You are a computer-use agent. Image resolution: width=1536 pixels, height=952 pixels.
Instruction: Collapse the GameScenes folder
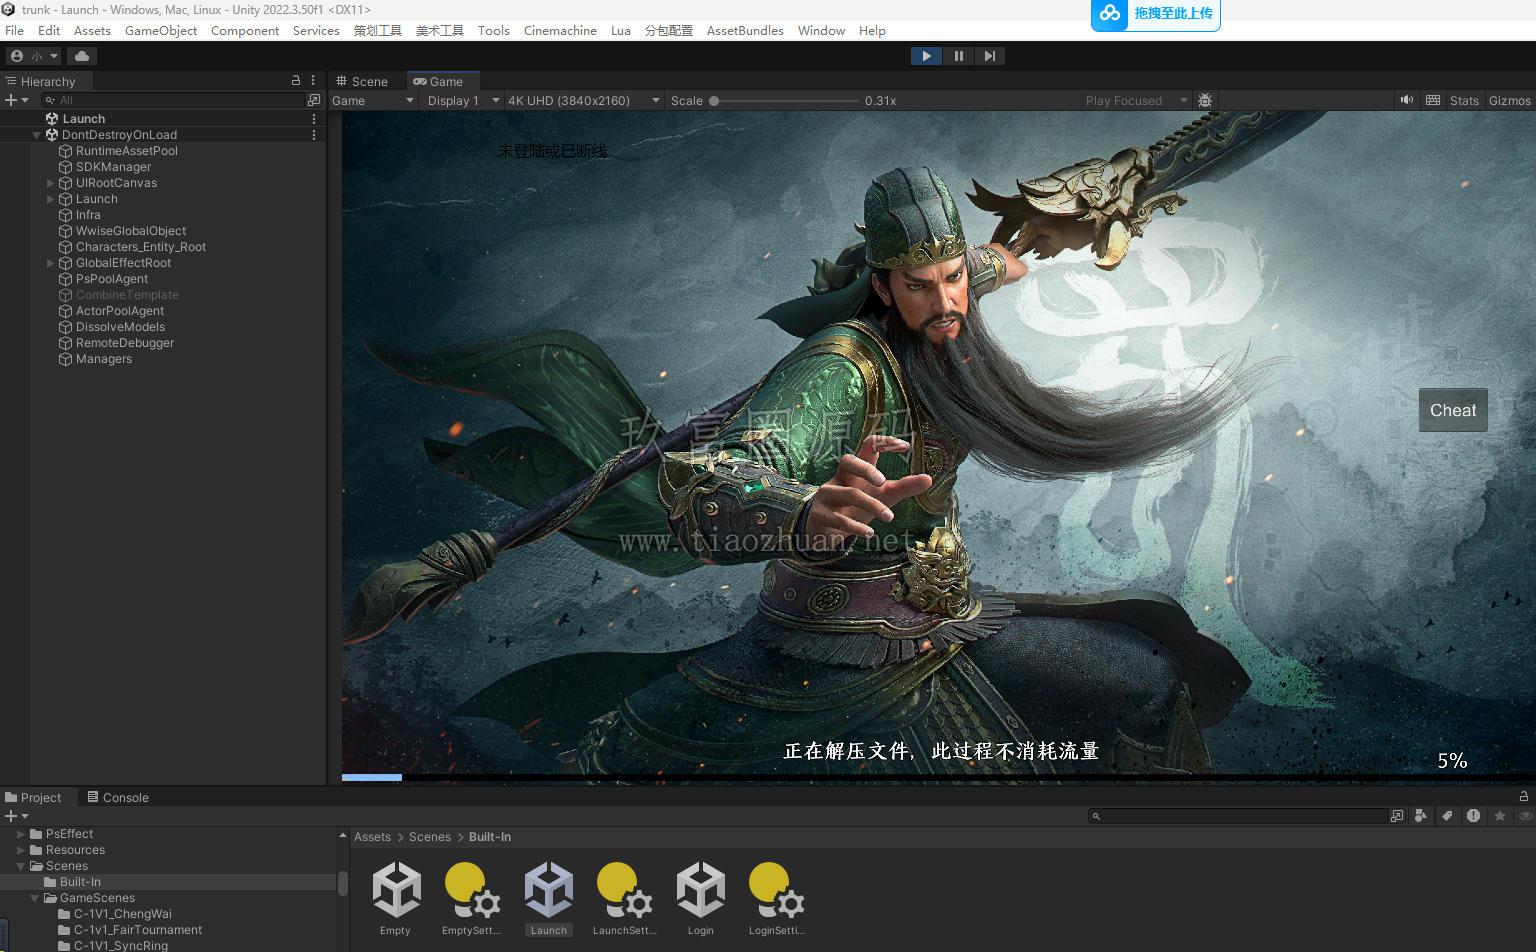point(35,898)
